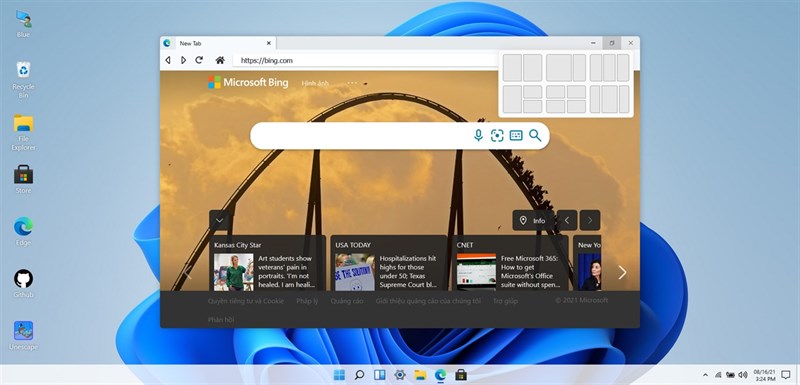Image resolution: width=800 pixels, height=385 pixels.
Task: Snap to tall left zone of left-plus-two-stacked layout
Action: point(512,99)
